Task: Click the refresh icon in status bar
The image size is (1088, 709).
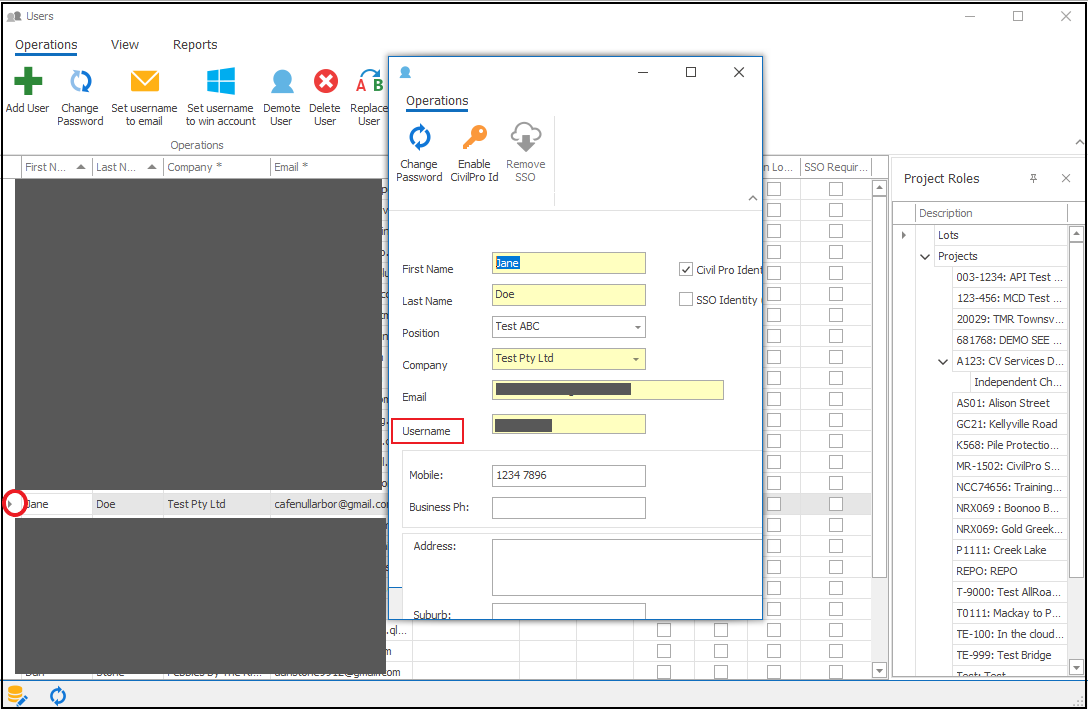Action: [58, 695]
